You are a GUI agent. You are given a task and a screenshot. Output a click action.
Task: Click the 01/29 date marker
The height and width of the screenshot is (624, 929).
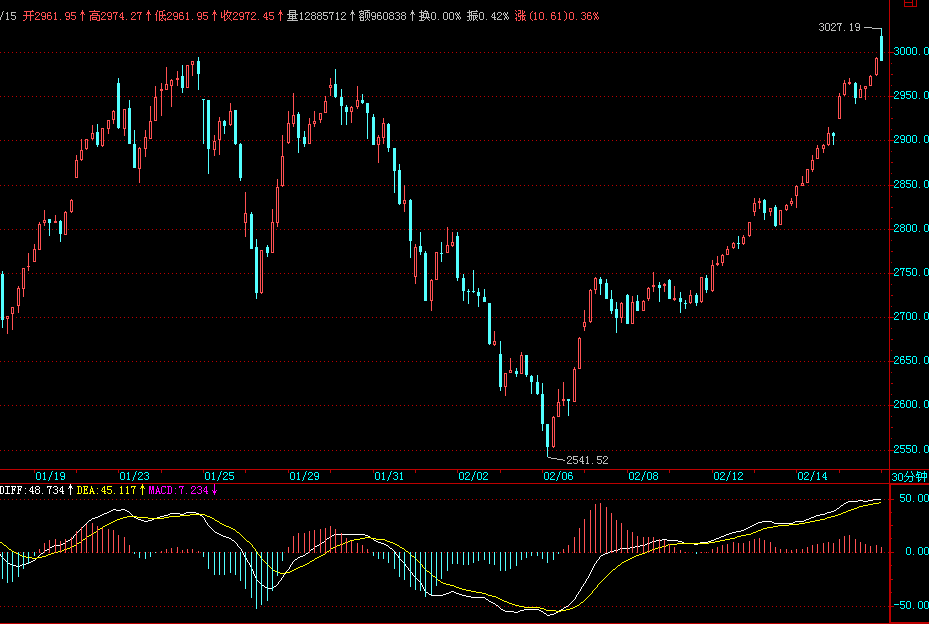click(304, 476)
